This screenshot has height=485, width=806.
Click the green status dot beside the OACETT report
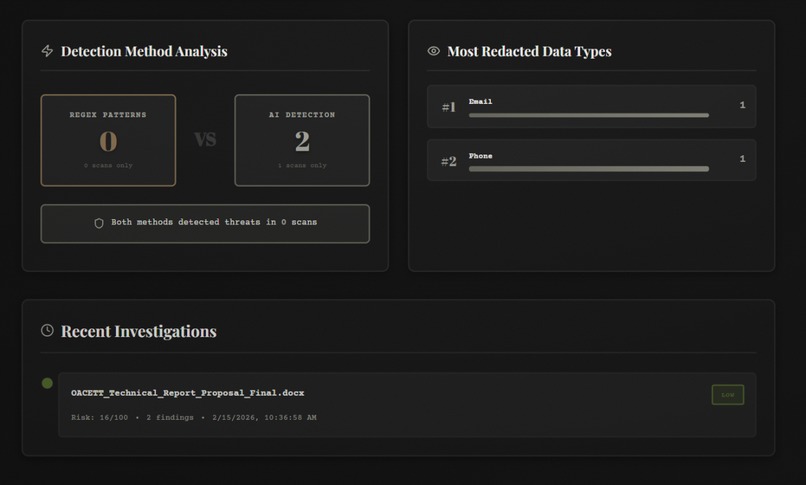pyautogui.click(x=47, y=383)
